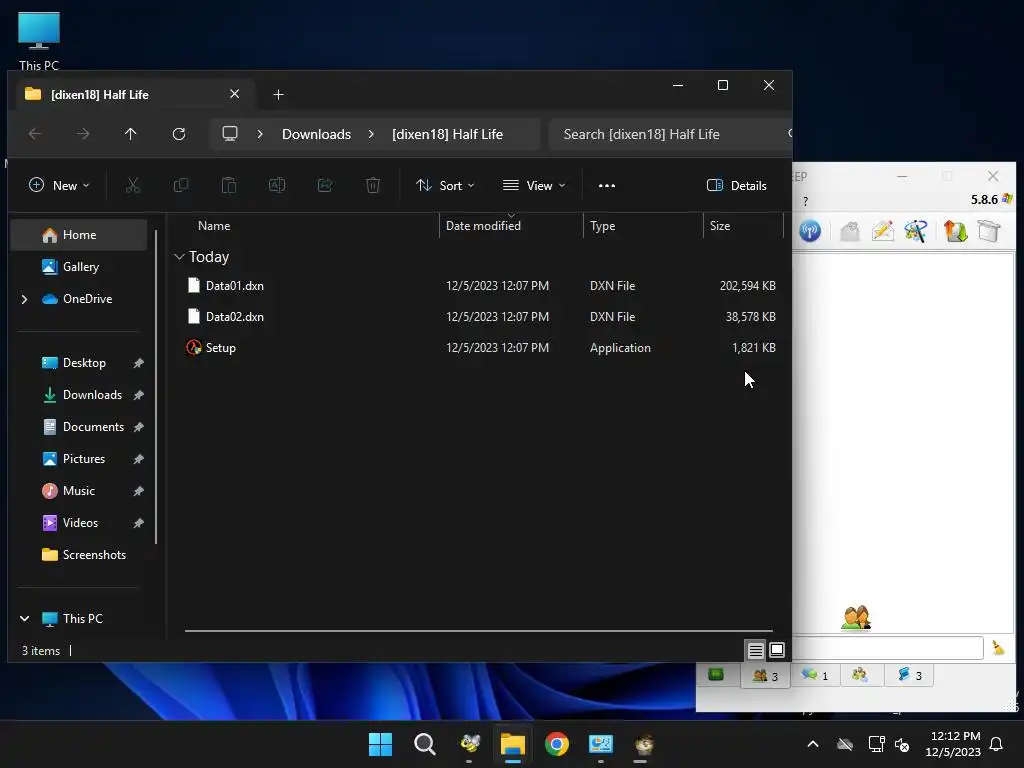The height and width of the screenshot is (768, 1024).
Task: Toggle the Details pane button
Action: coord(737,185)
